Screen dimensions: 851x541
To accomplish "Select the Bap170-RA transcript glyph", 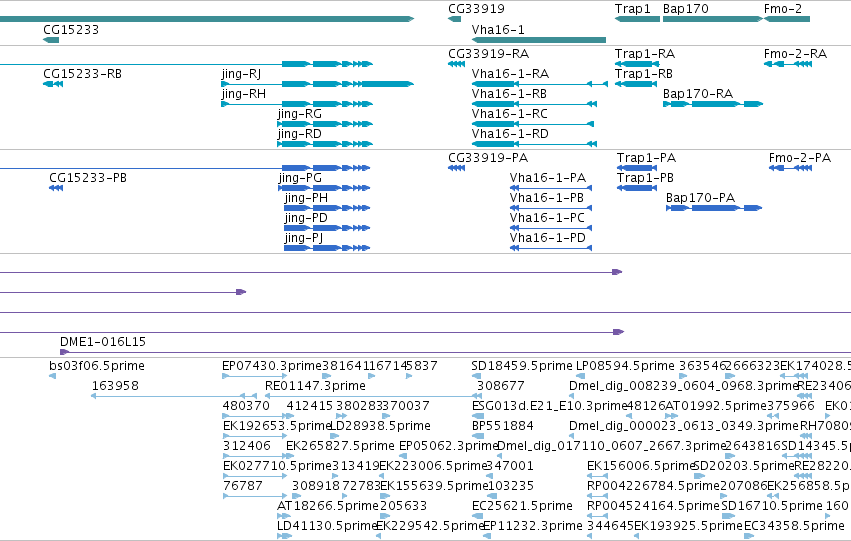I will click(x=713, y=104).
